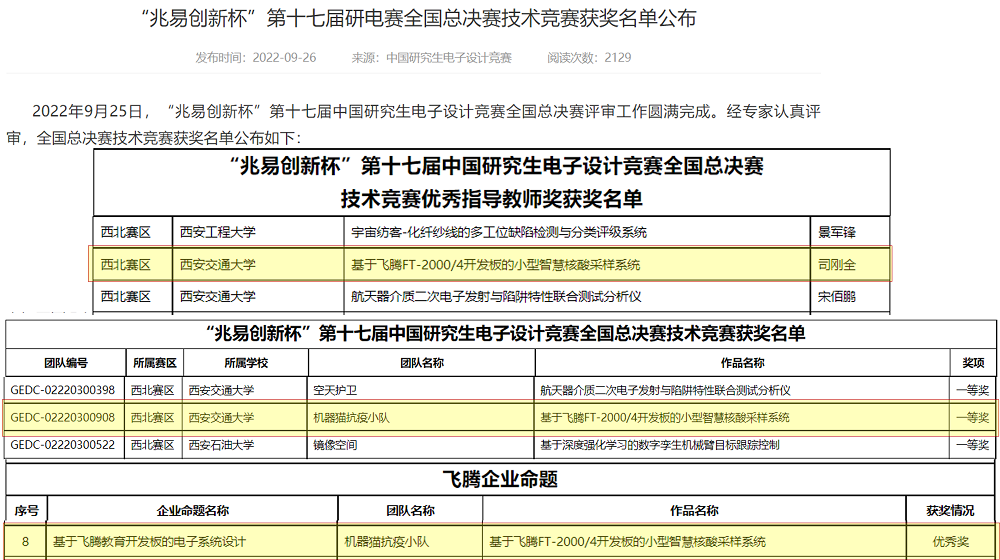Click the 团队编号 column header
Viewport: 1000px width, 560px height.
click(x=64, y=362)
